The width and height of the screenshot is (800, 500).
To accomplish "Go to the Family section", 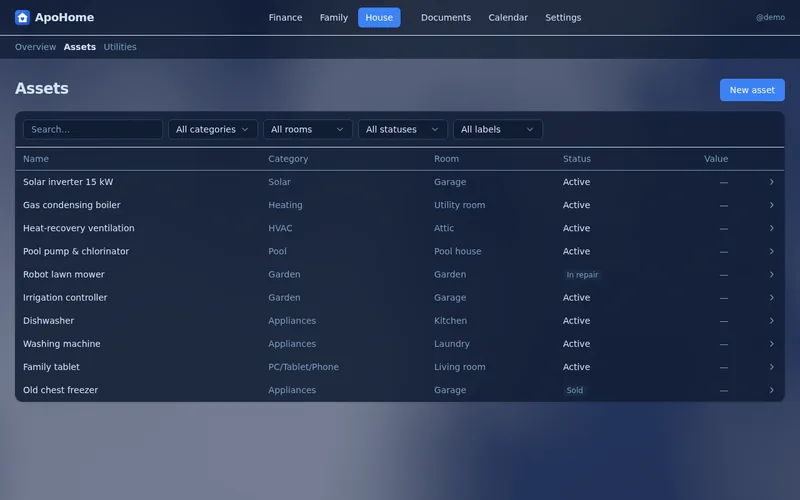I will point(334,17).
